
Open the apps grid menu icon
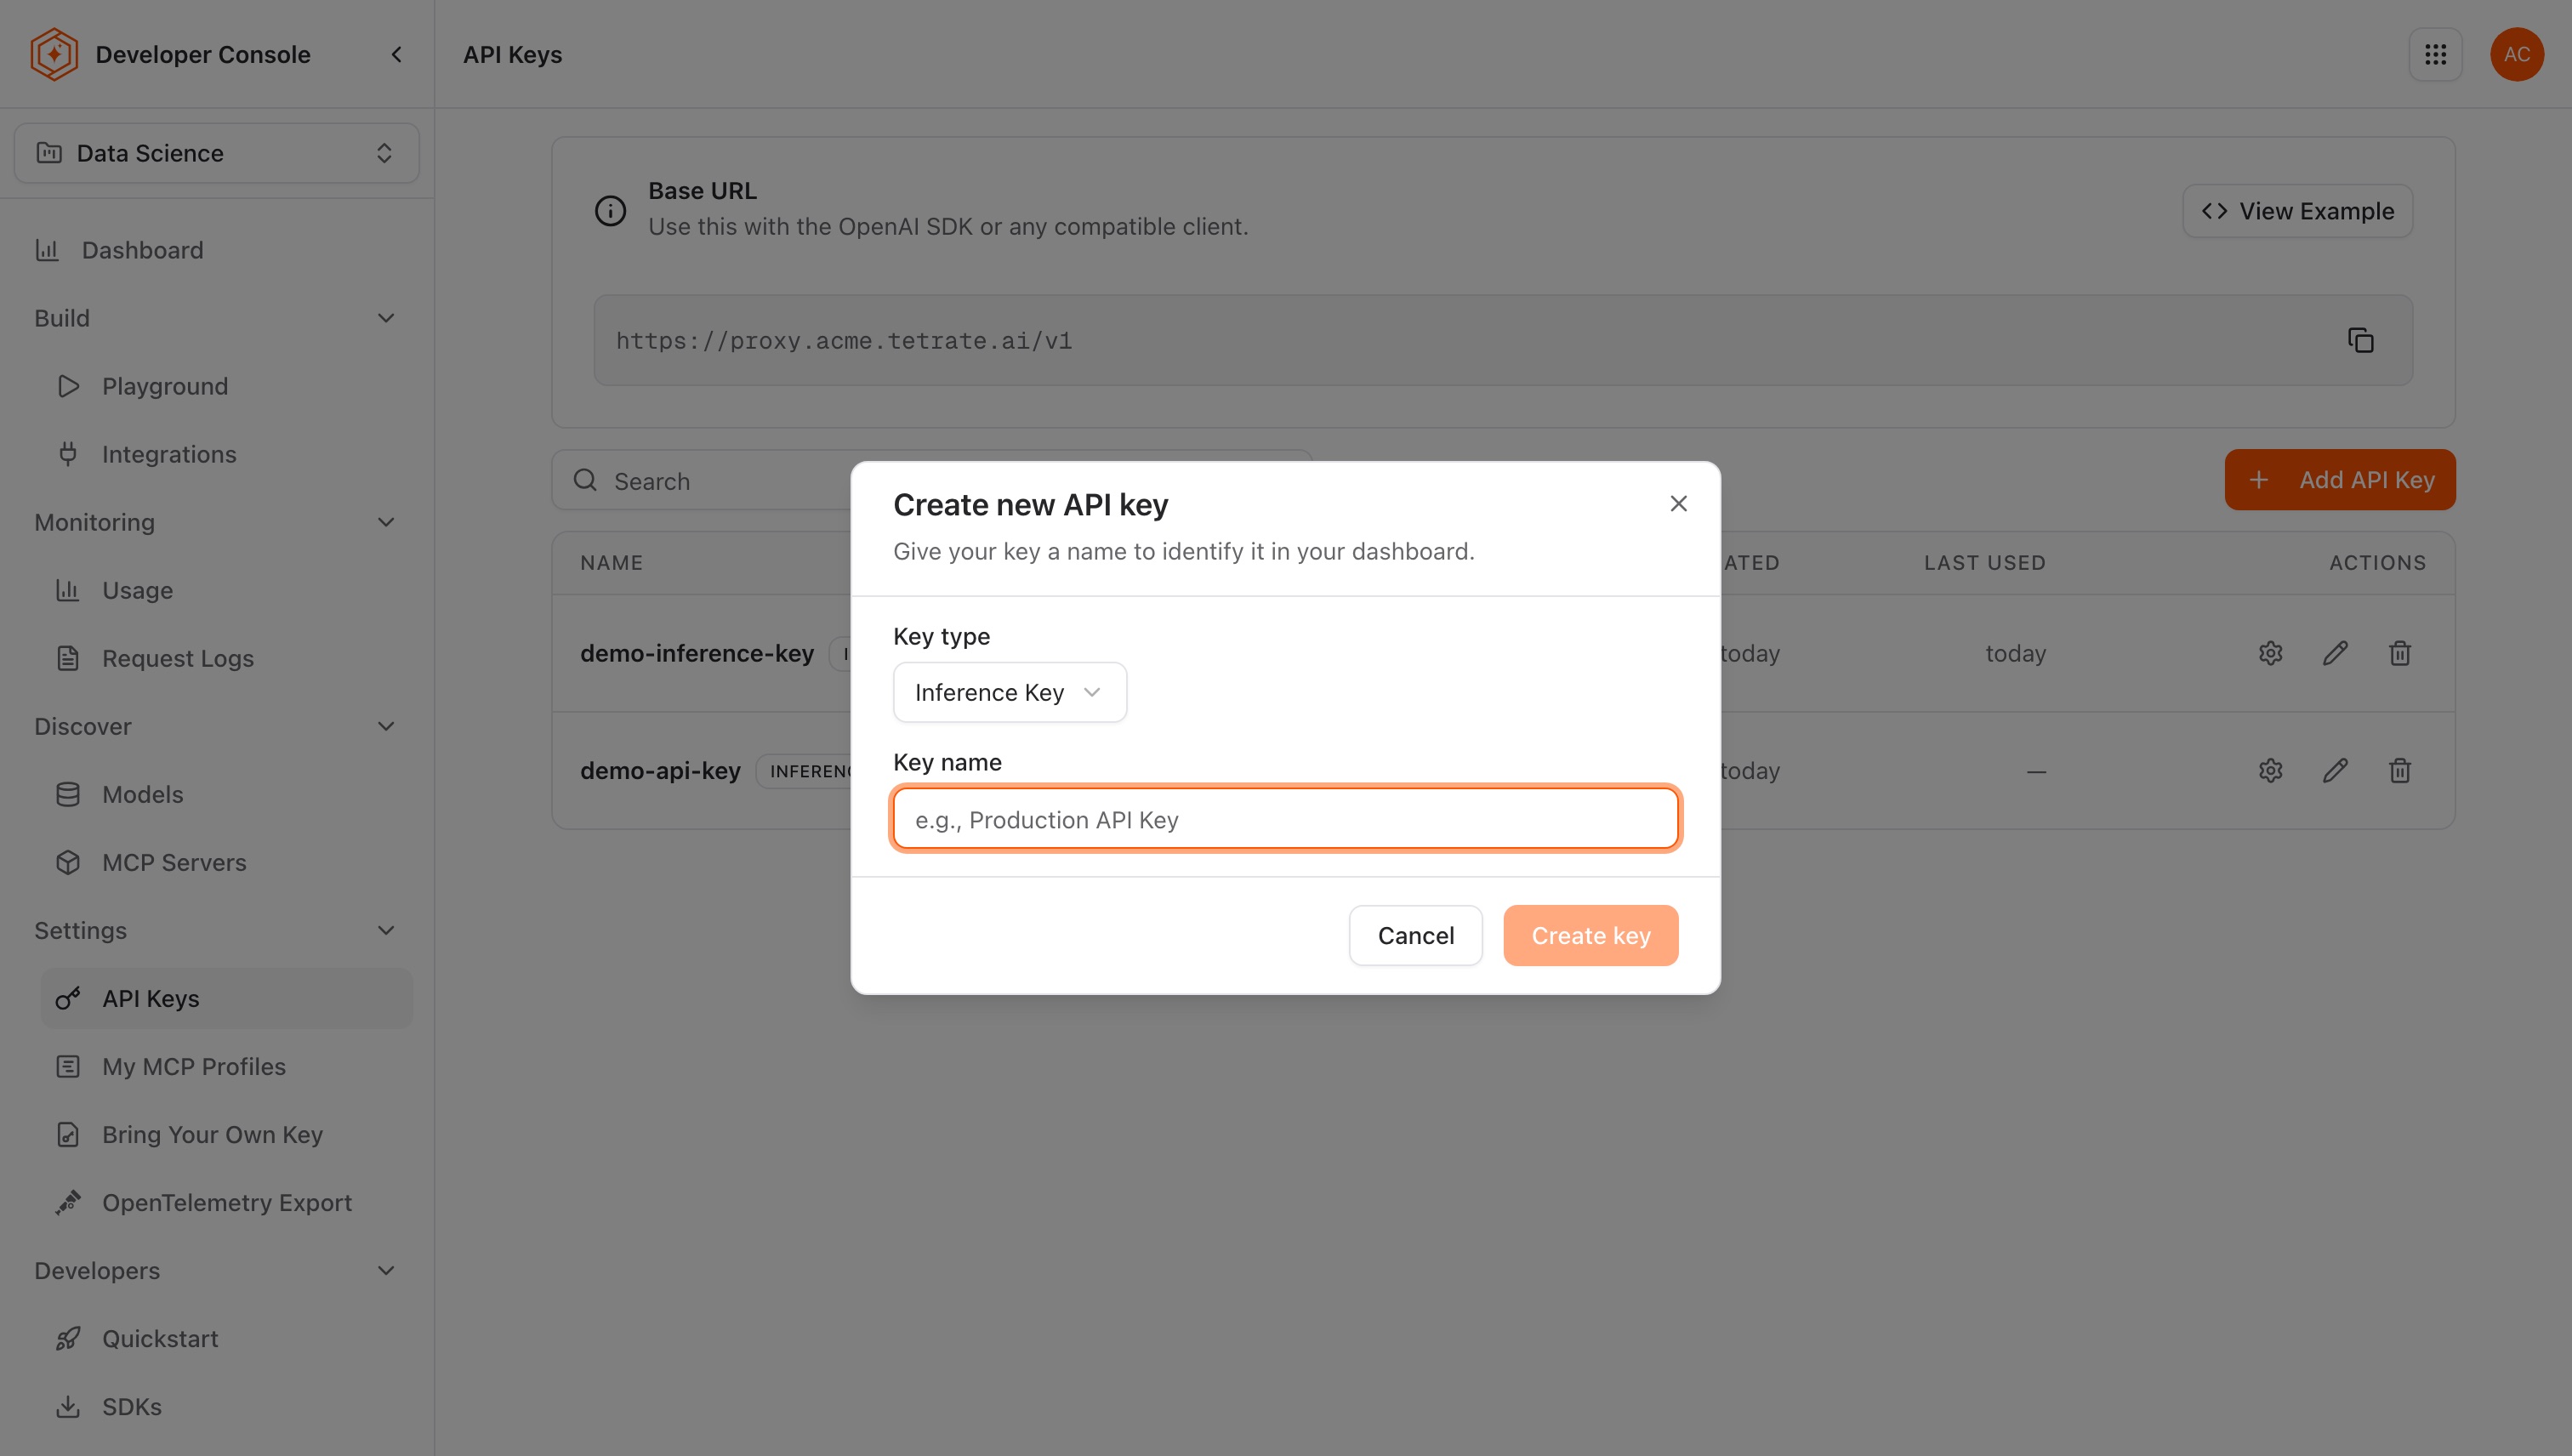pos(2435,54)
